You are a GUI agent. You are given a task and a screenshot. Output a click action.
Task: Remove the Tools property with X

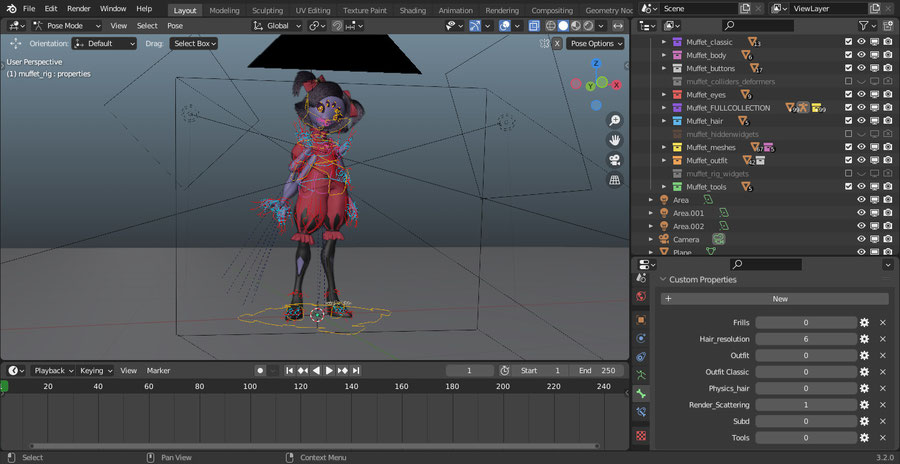tap(883, 438)
